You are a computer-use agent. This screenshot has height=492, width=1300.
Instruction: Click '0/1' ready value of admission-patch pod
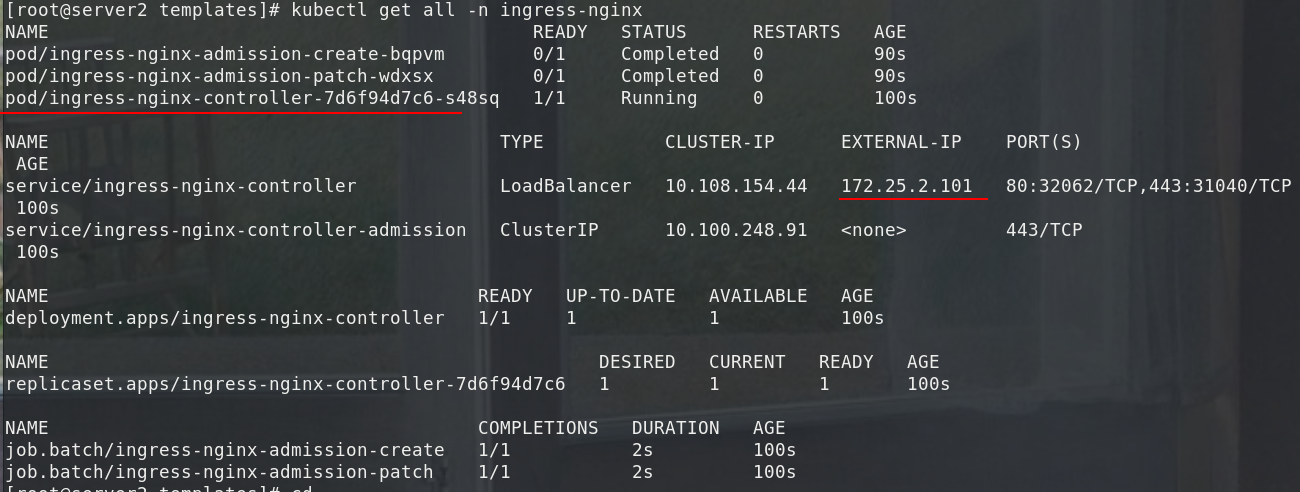coord(549,76)
